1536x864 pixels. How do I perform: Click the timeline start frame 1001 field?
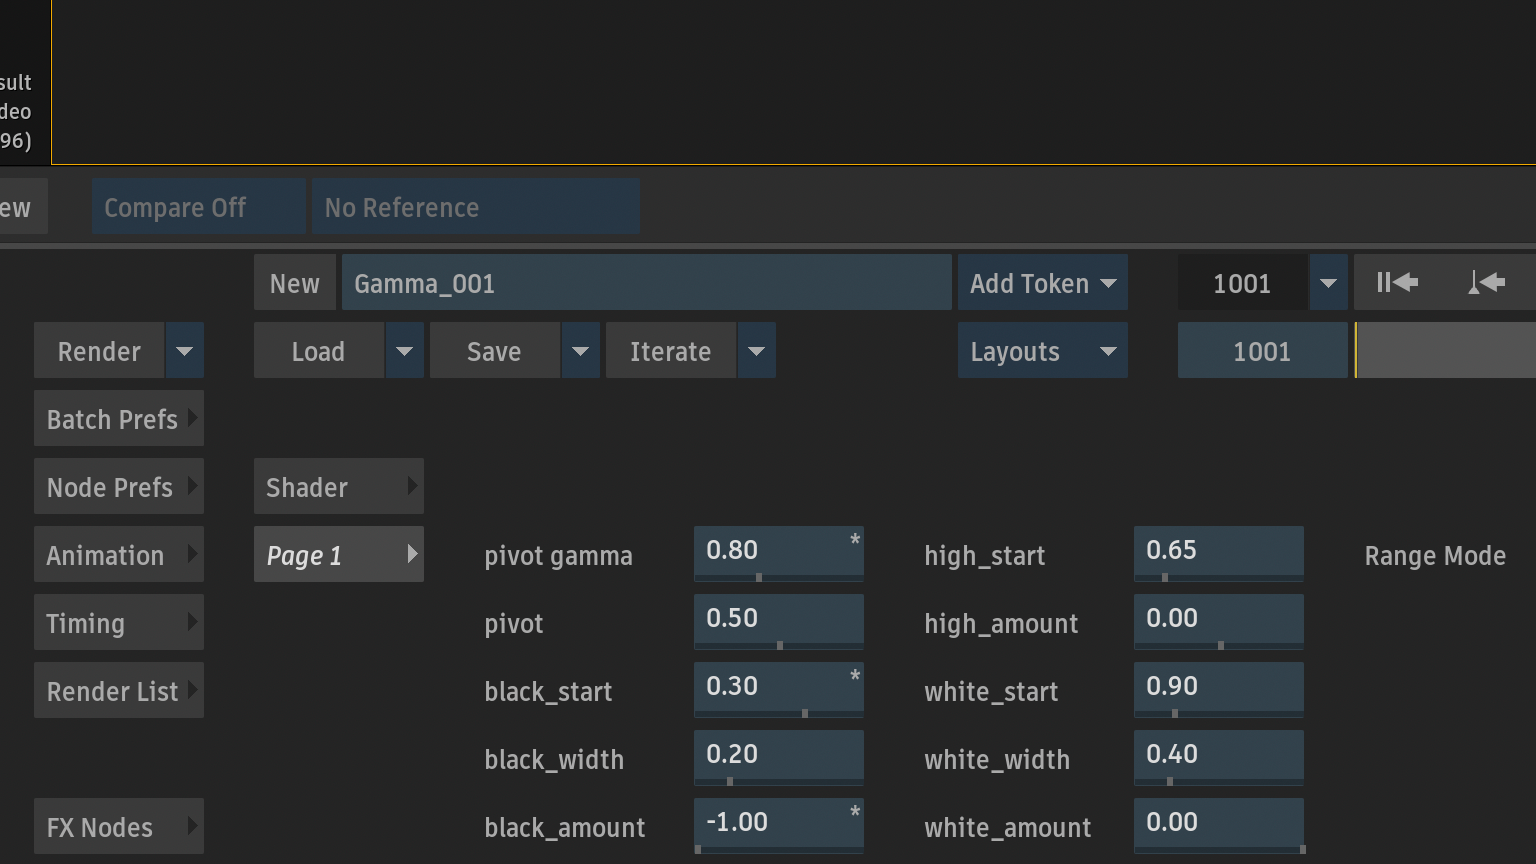[x=1263, y=351]
